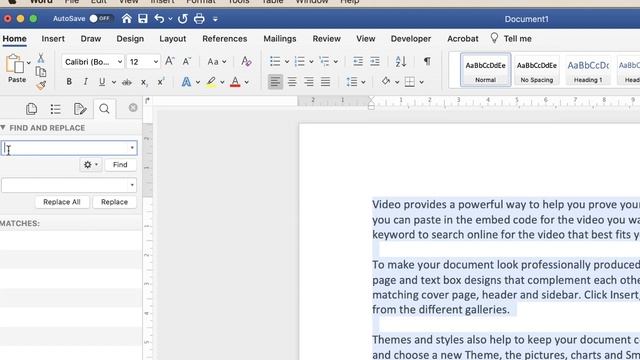Switch to the Draw tab
Image resolution: width=640 pixels, height=360 pixels.
(x=91, y=39)
